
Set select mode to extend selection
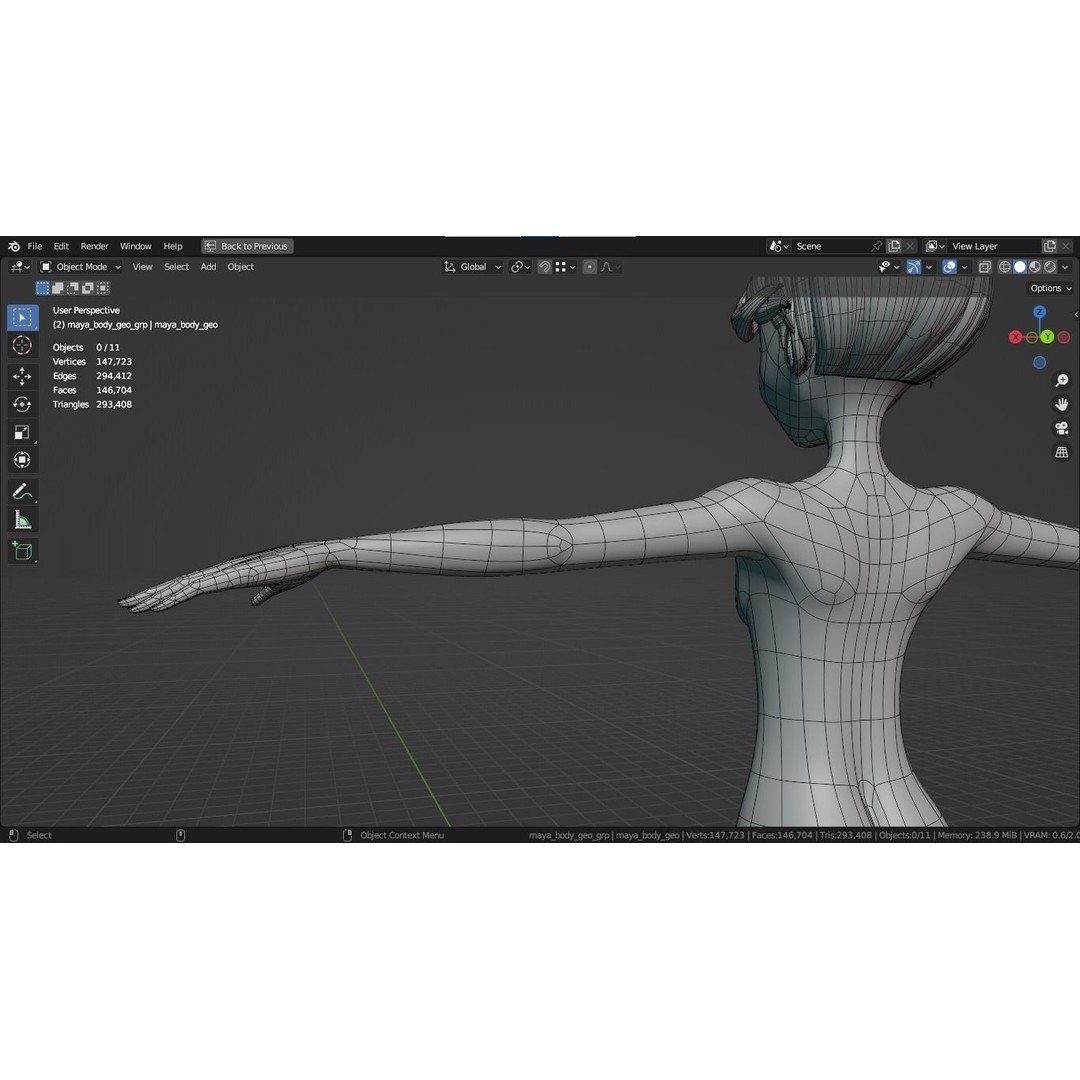point(58,288)
